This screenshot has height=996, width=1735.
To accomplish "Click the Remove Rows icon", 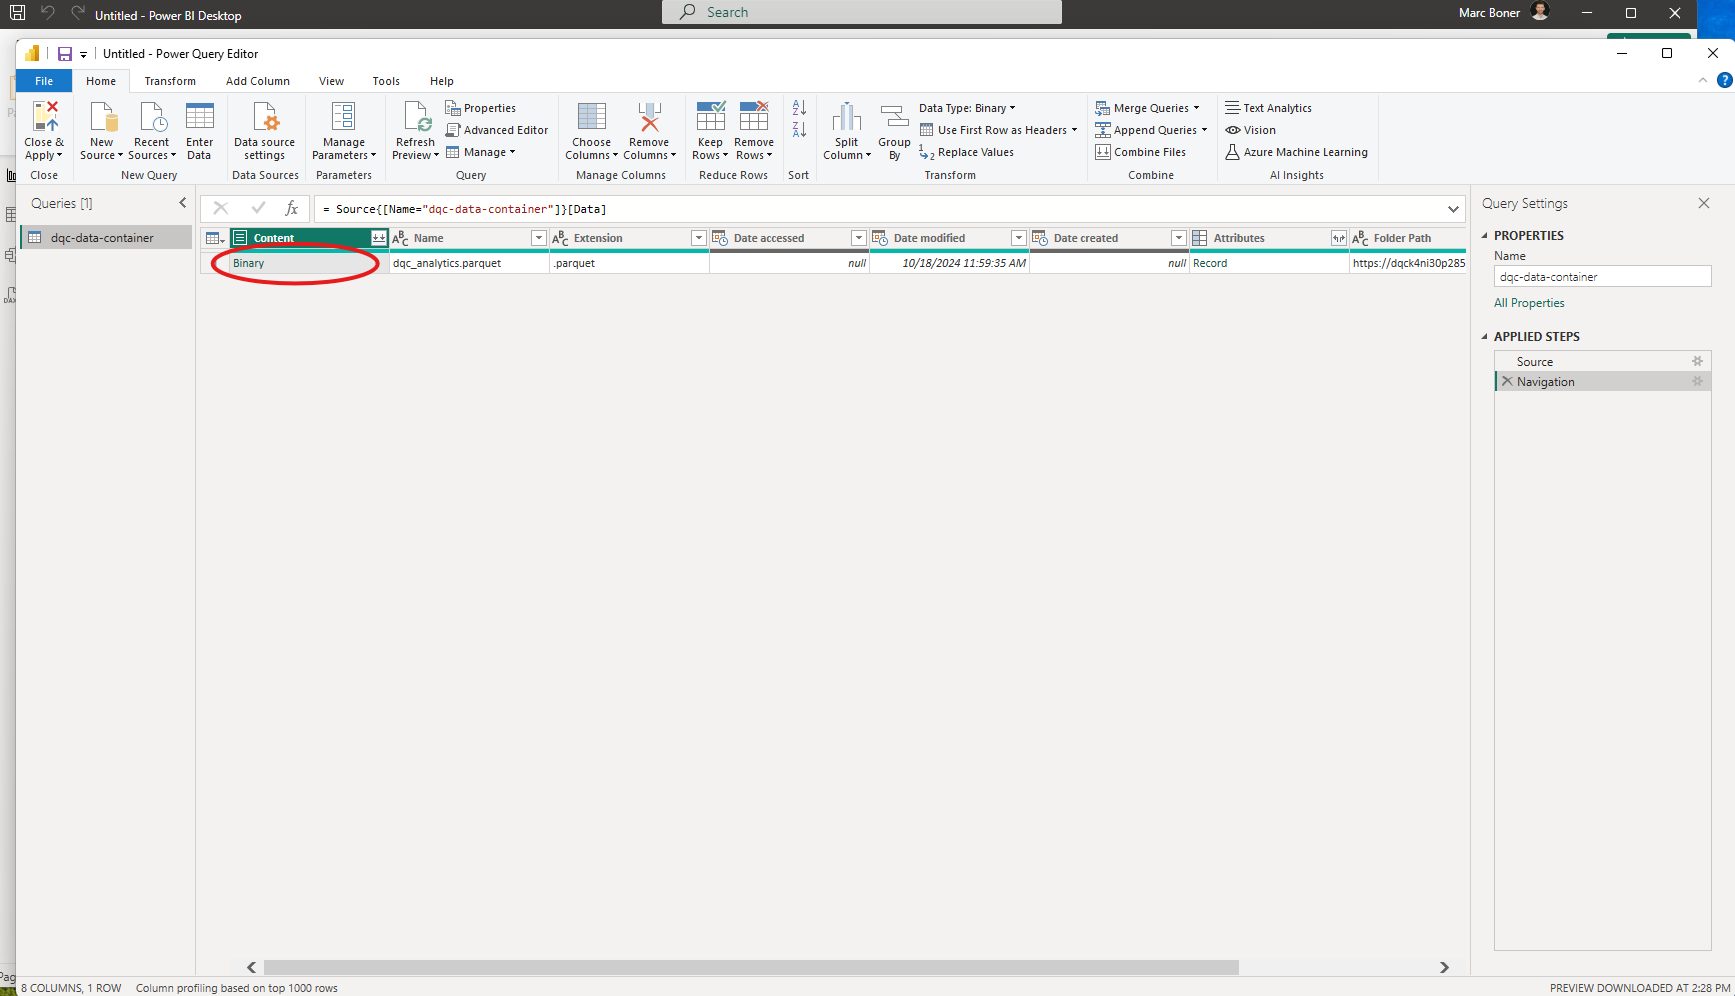I will (754, 117).
